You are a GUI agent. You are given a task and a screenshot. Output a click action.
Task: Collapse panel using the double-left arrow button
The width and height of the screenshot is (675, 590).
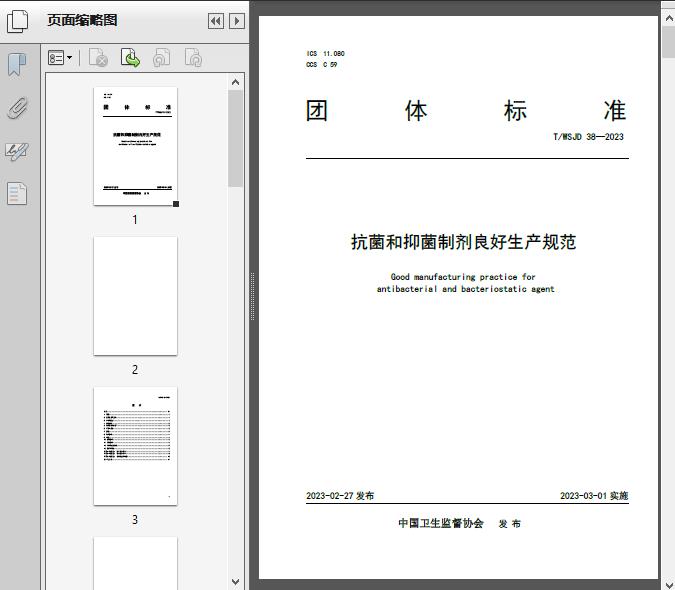point(215,21)
